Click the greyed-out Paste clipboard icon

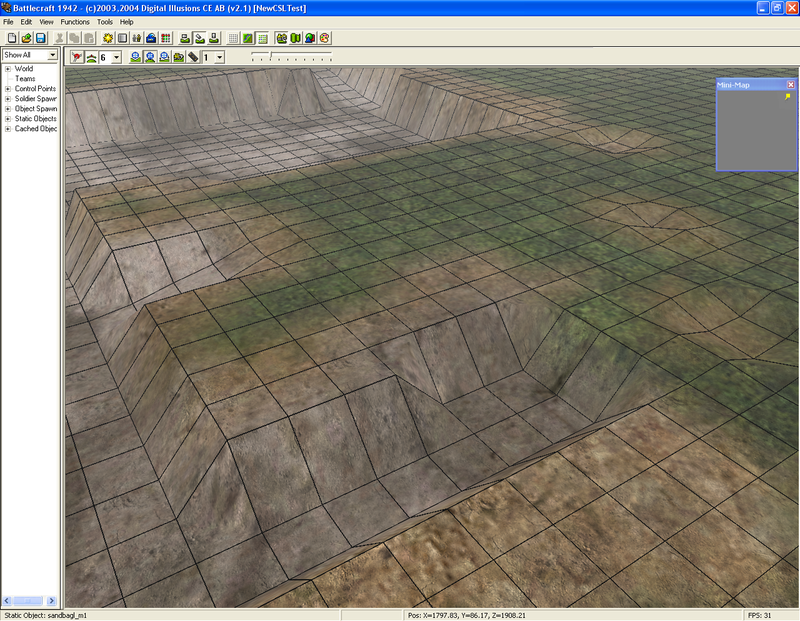click(x=88, y=38)
